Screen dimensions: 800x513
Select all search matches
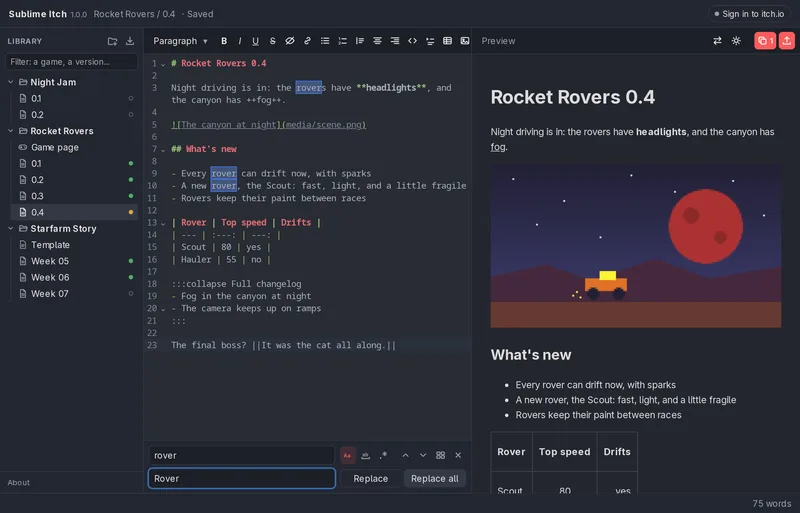440,455
